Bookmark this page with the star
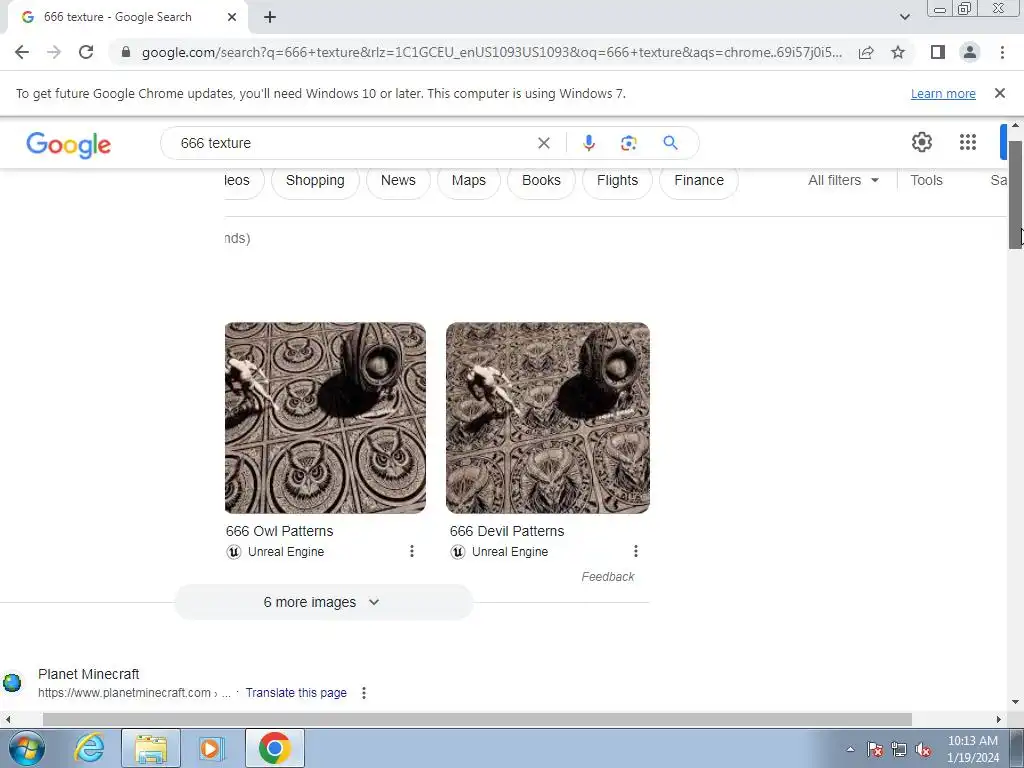Viewport: 1024px width, 768px height. point(898,52)
